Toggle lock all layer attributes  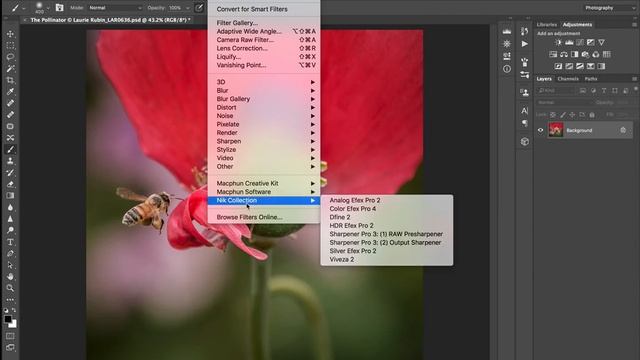tap(592, 115)
